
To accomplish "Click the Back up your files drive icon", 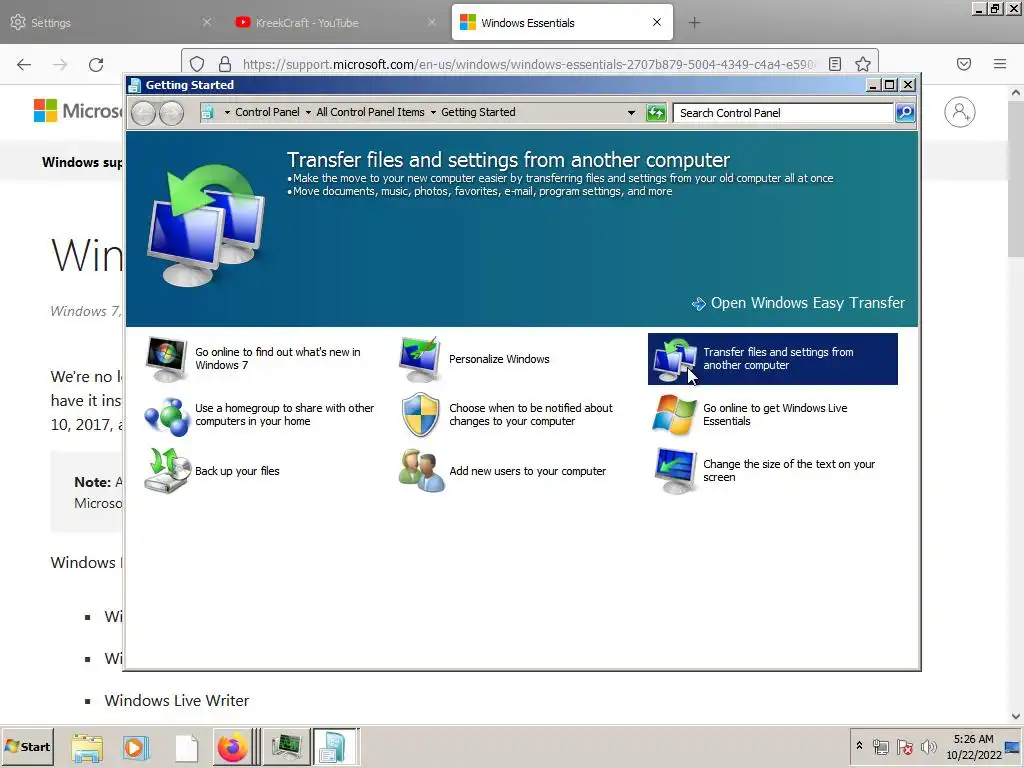I will [167, 471].
